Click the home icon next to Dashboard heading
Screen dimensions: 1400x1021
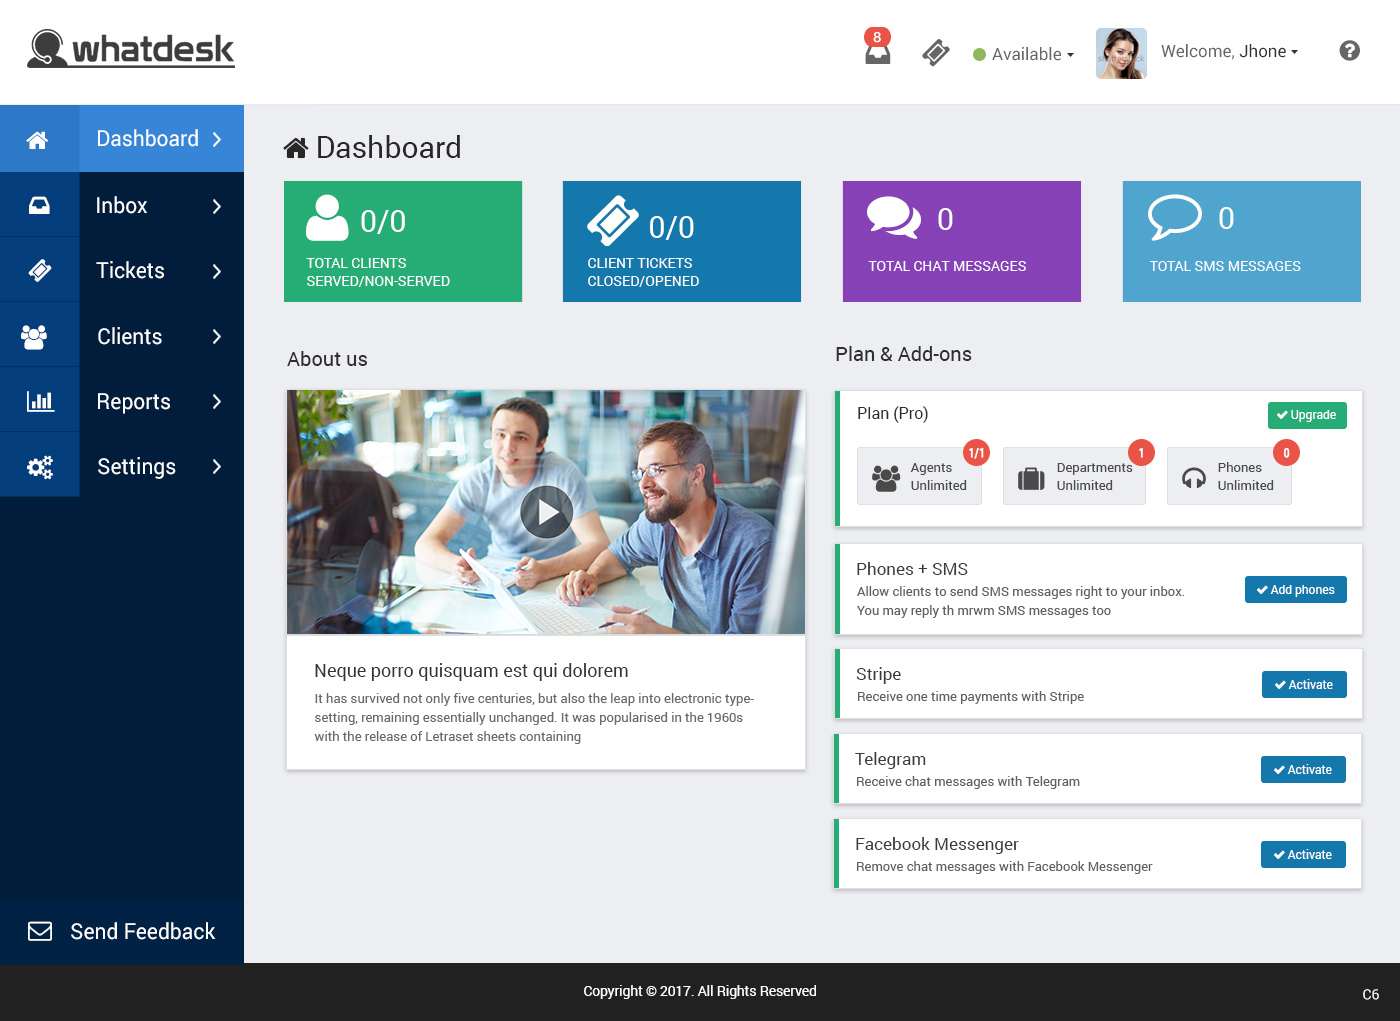(x=295, y=146)
